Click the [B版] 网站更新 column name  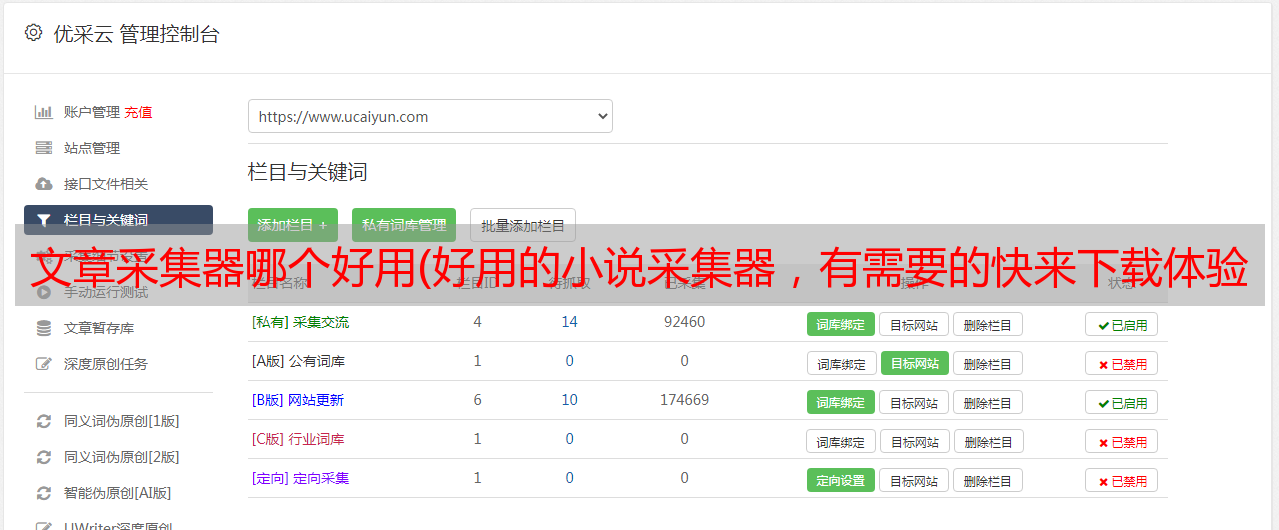pyautogui.click(x=297, y=400)
